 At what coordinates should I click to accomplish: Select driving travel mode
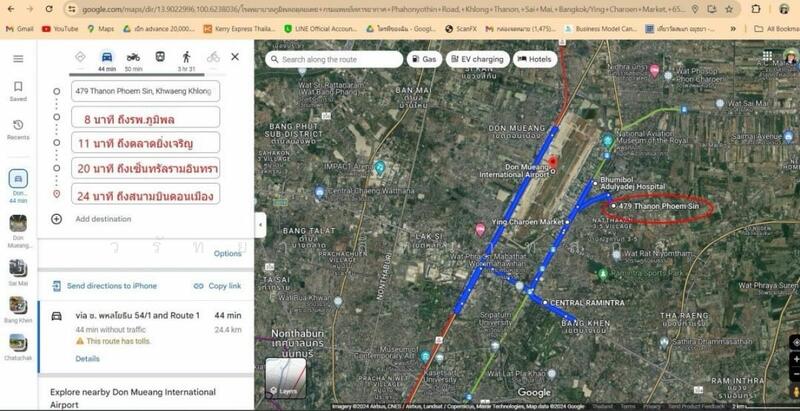pyautogui.click(x=106, y=57)
